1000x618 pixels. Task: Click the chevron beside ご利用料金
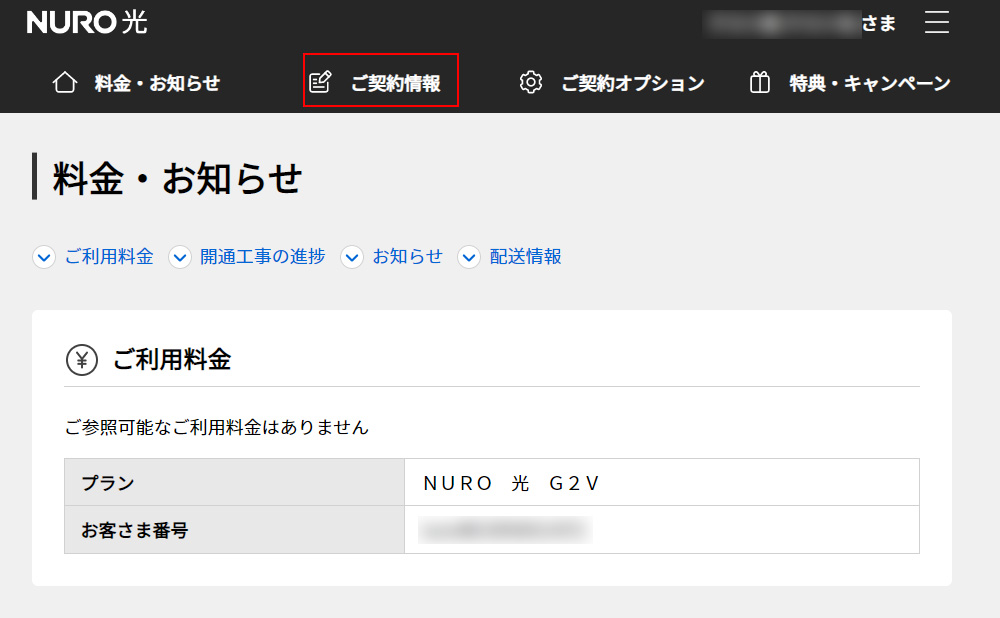click(x=44, y=257)
